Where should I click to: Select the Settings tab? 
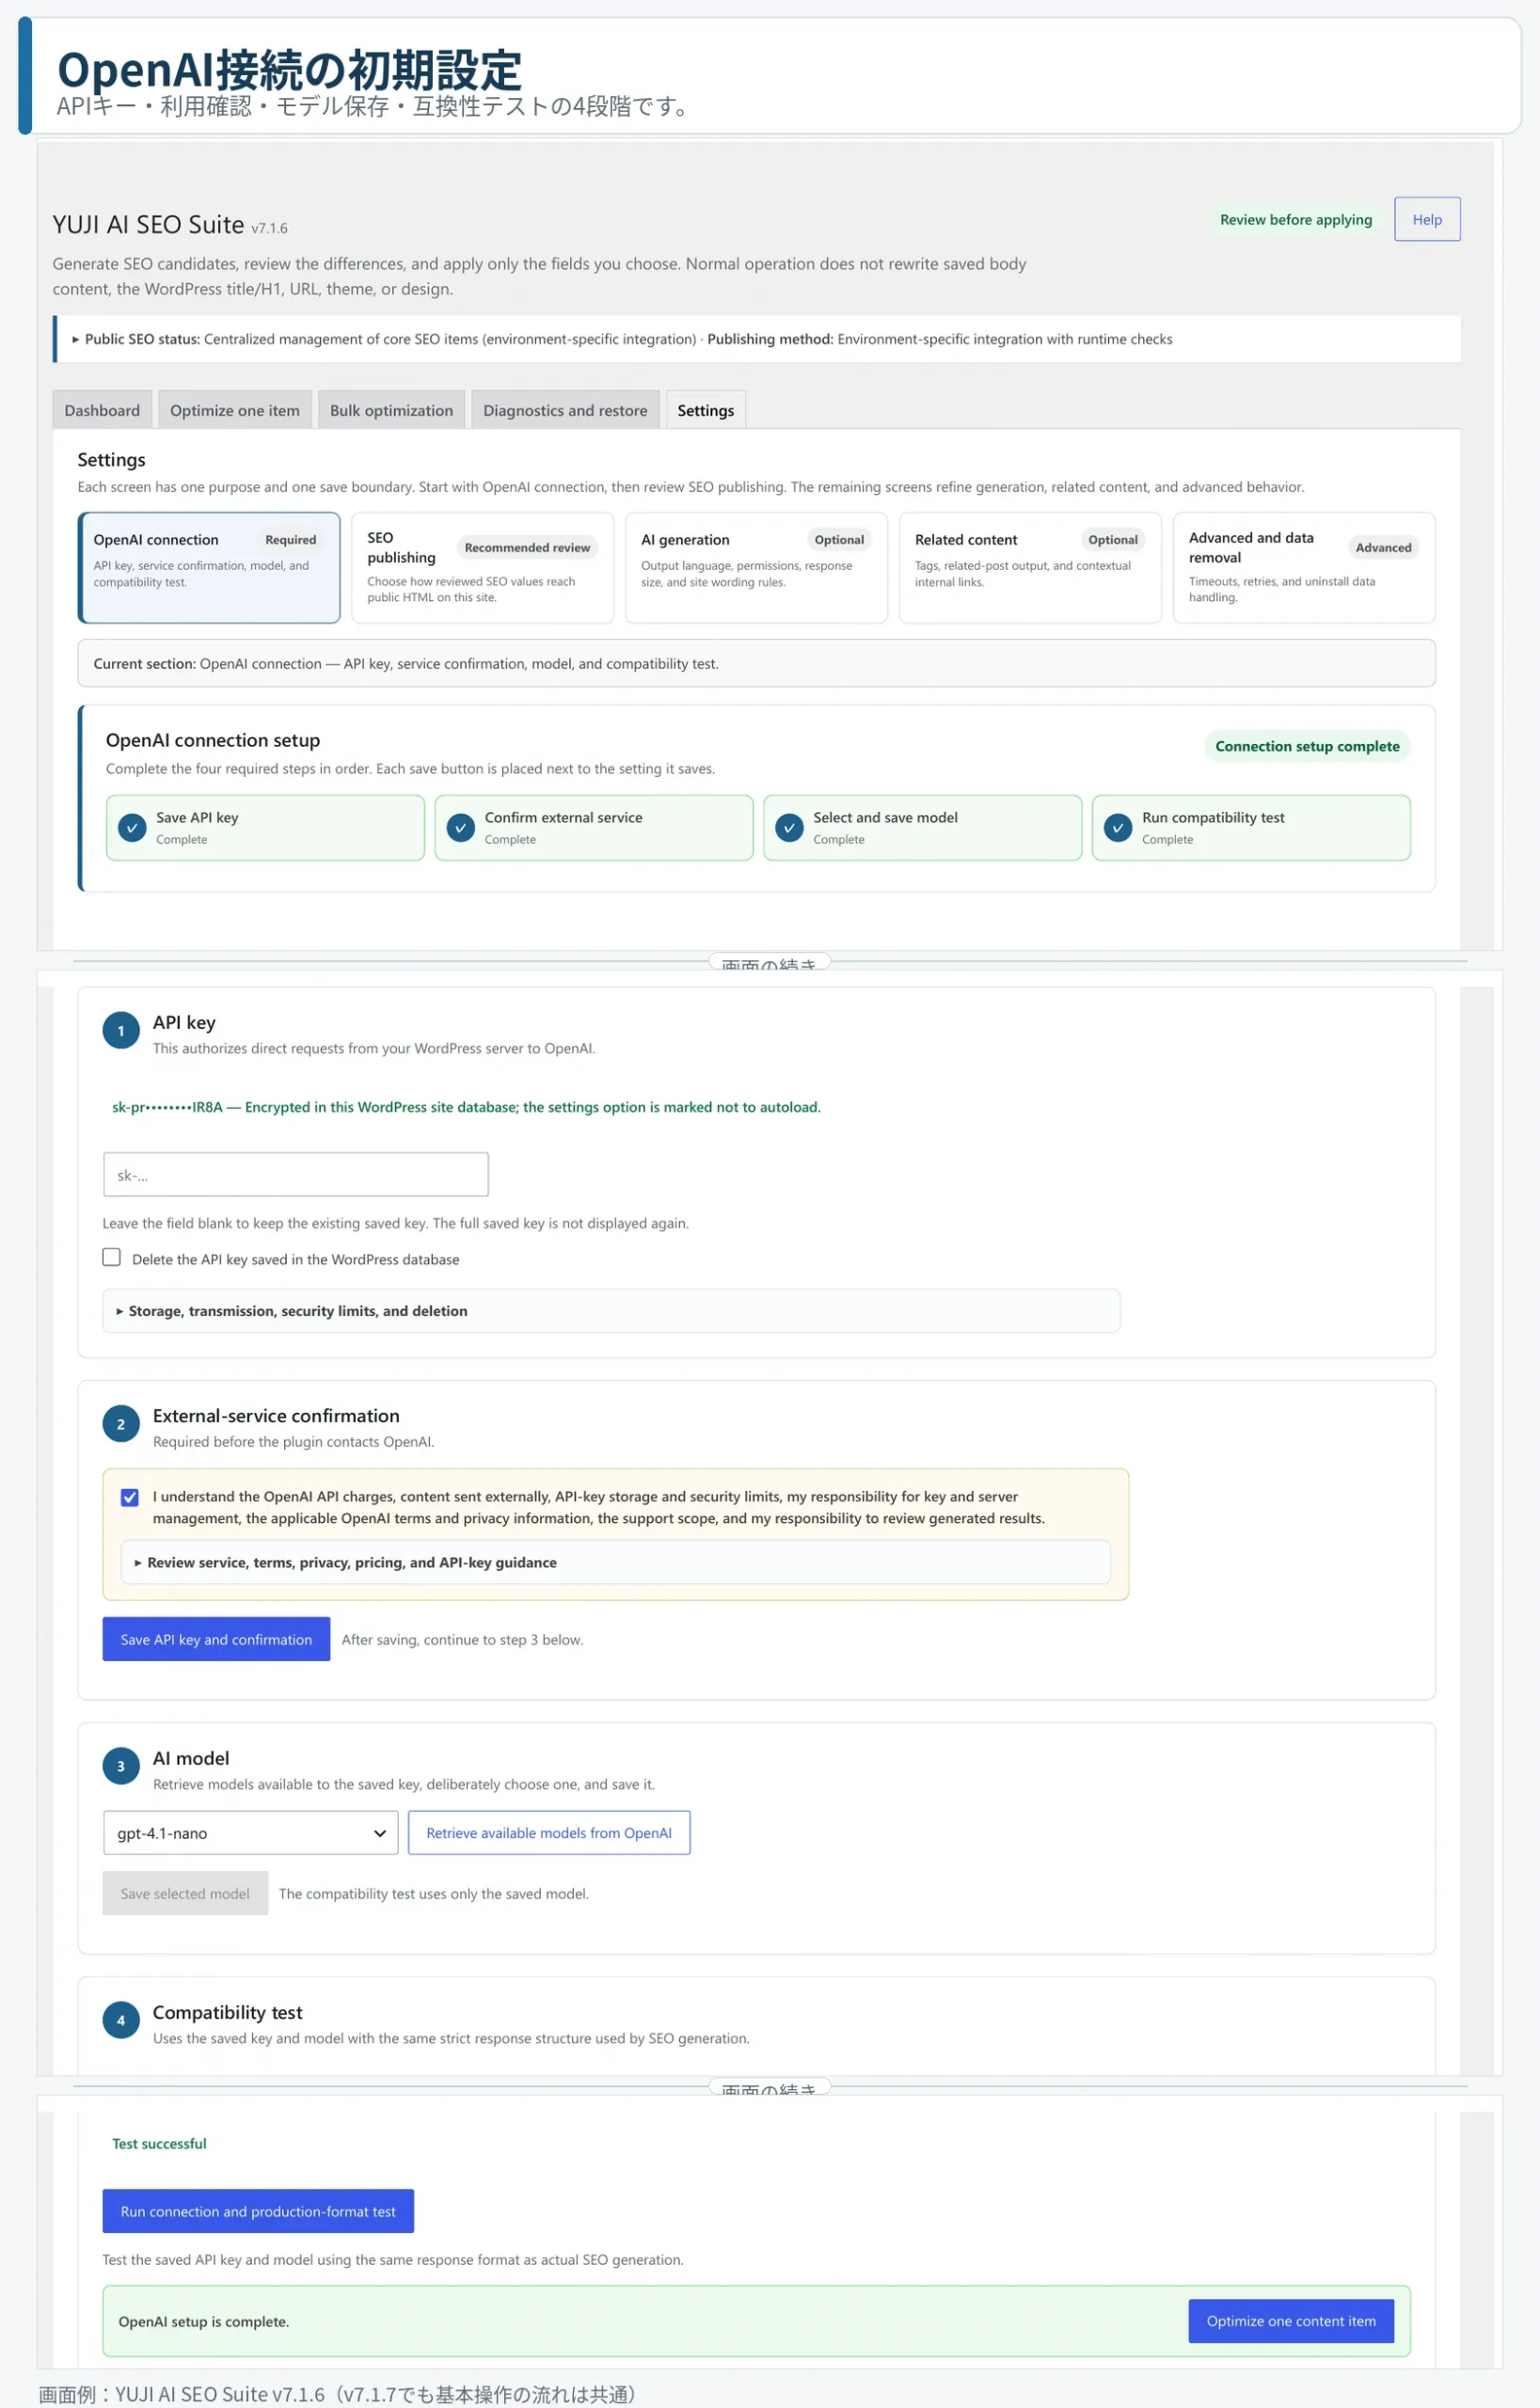706,411
